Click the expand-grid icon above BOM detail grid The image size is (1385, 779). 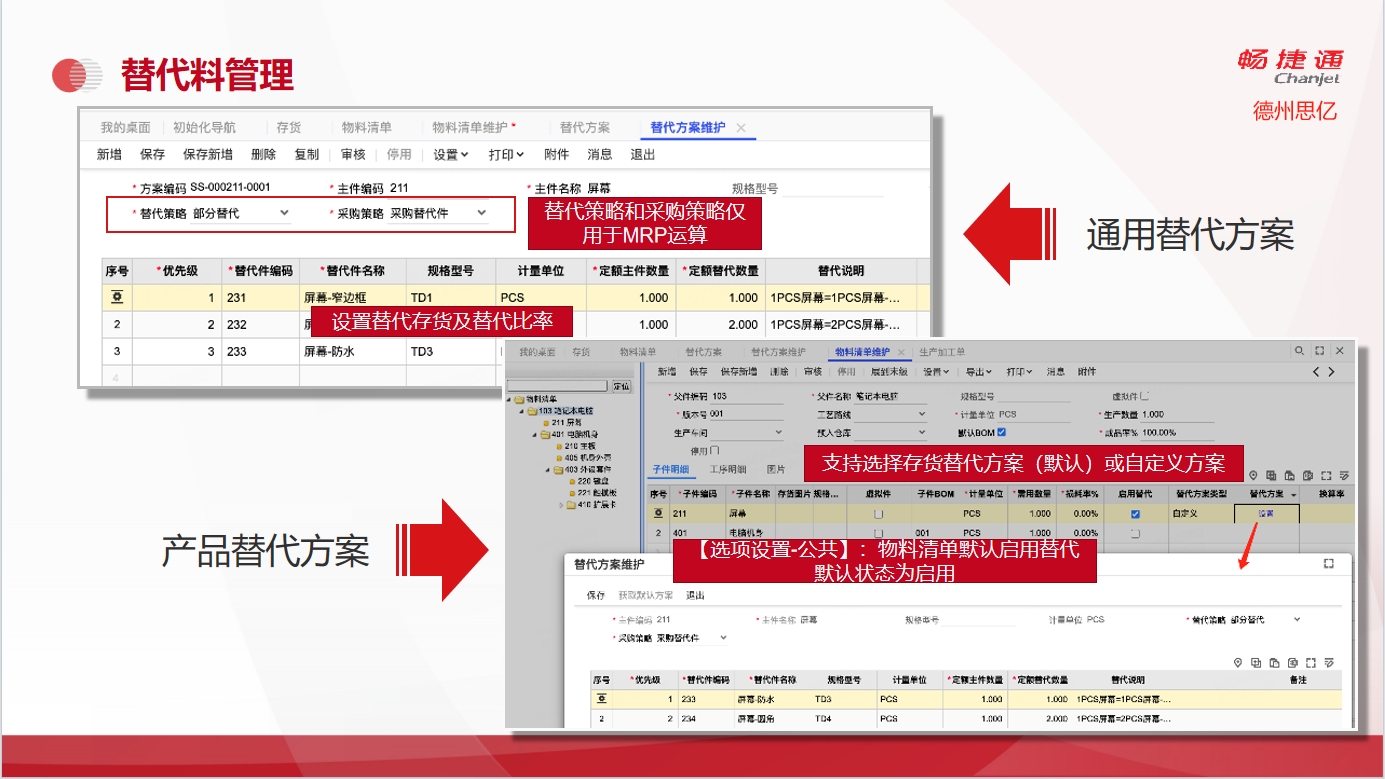(1326, 476)
